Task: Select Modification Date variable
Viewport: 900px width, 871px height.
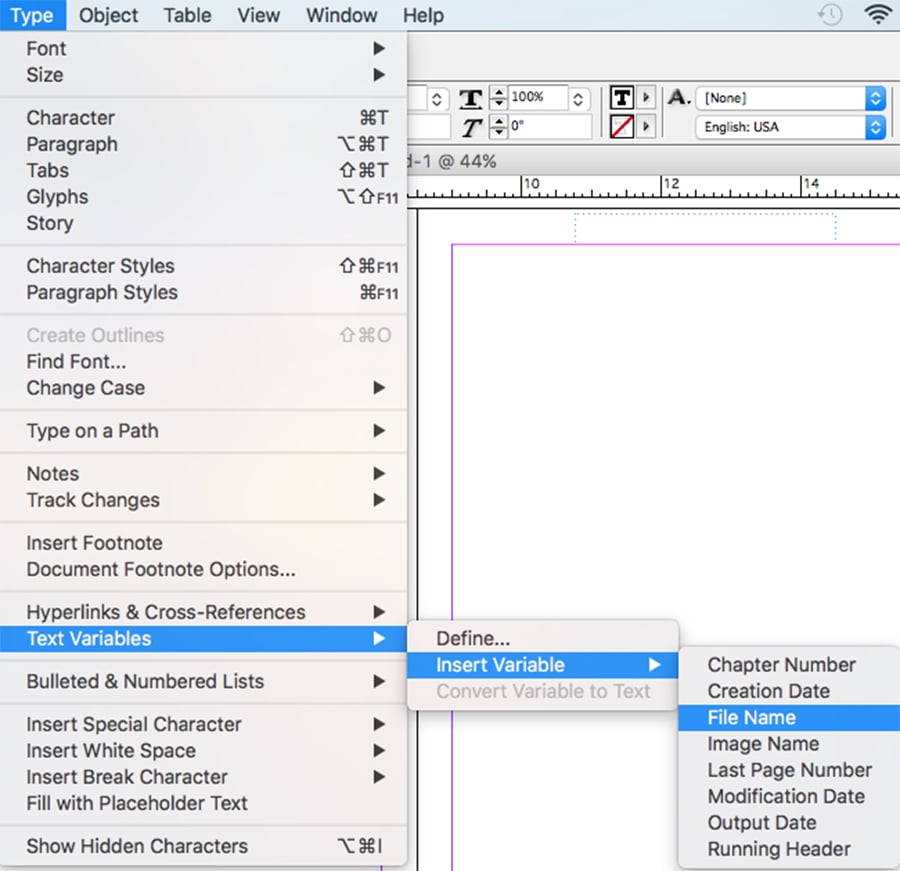Action: [x=785, y=797]
